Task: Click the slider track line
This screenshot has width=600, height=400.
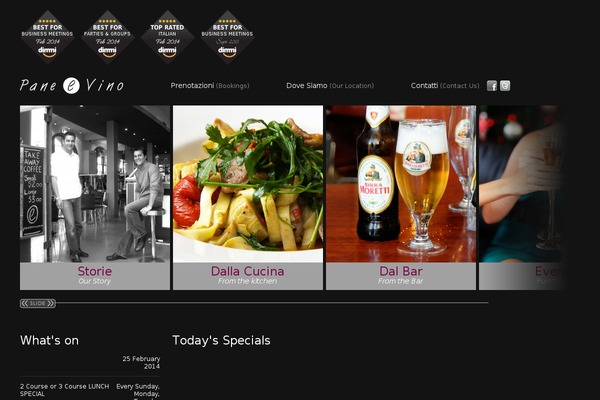Action: tap(272, 303)
